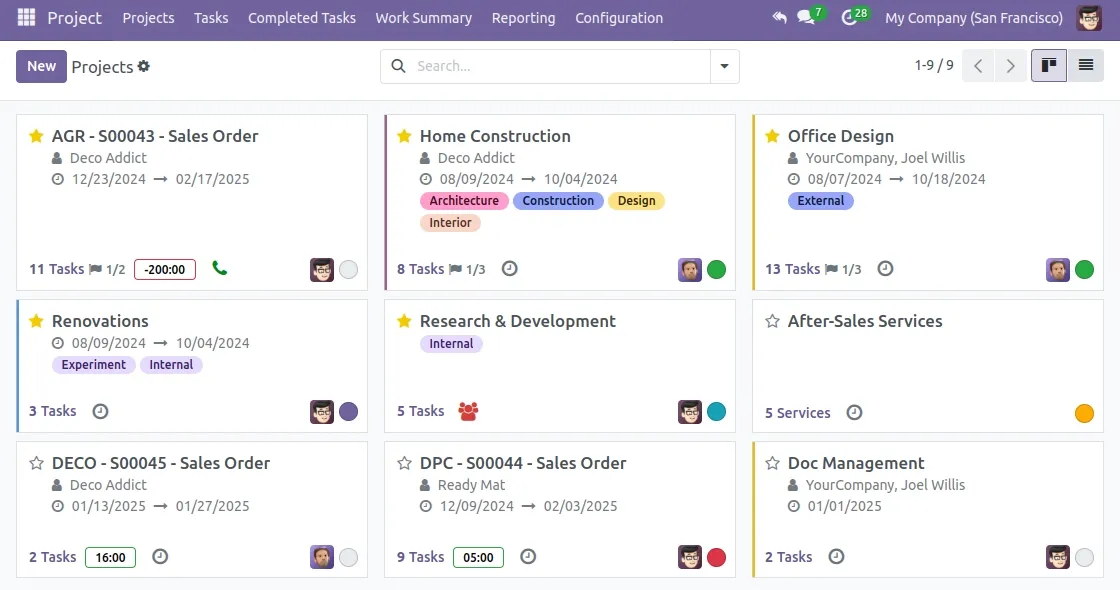Viewport: 1120px width, 590px height.
Task: Click the orange status dot on After-Sales Services
Action: [1084, 414]
